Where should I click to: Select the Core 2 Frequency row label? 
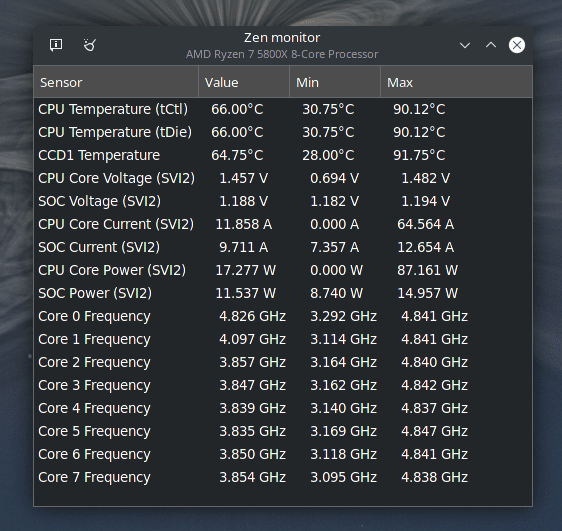(x=94, y=362)
